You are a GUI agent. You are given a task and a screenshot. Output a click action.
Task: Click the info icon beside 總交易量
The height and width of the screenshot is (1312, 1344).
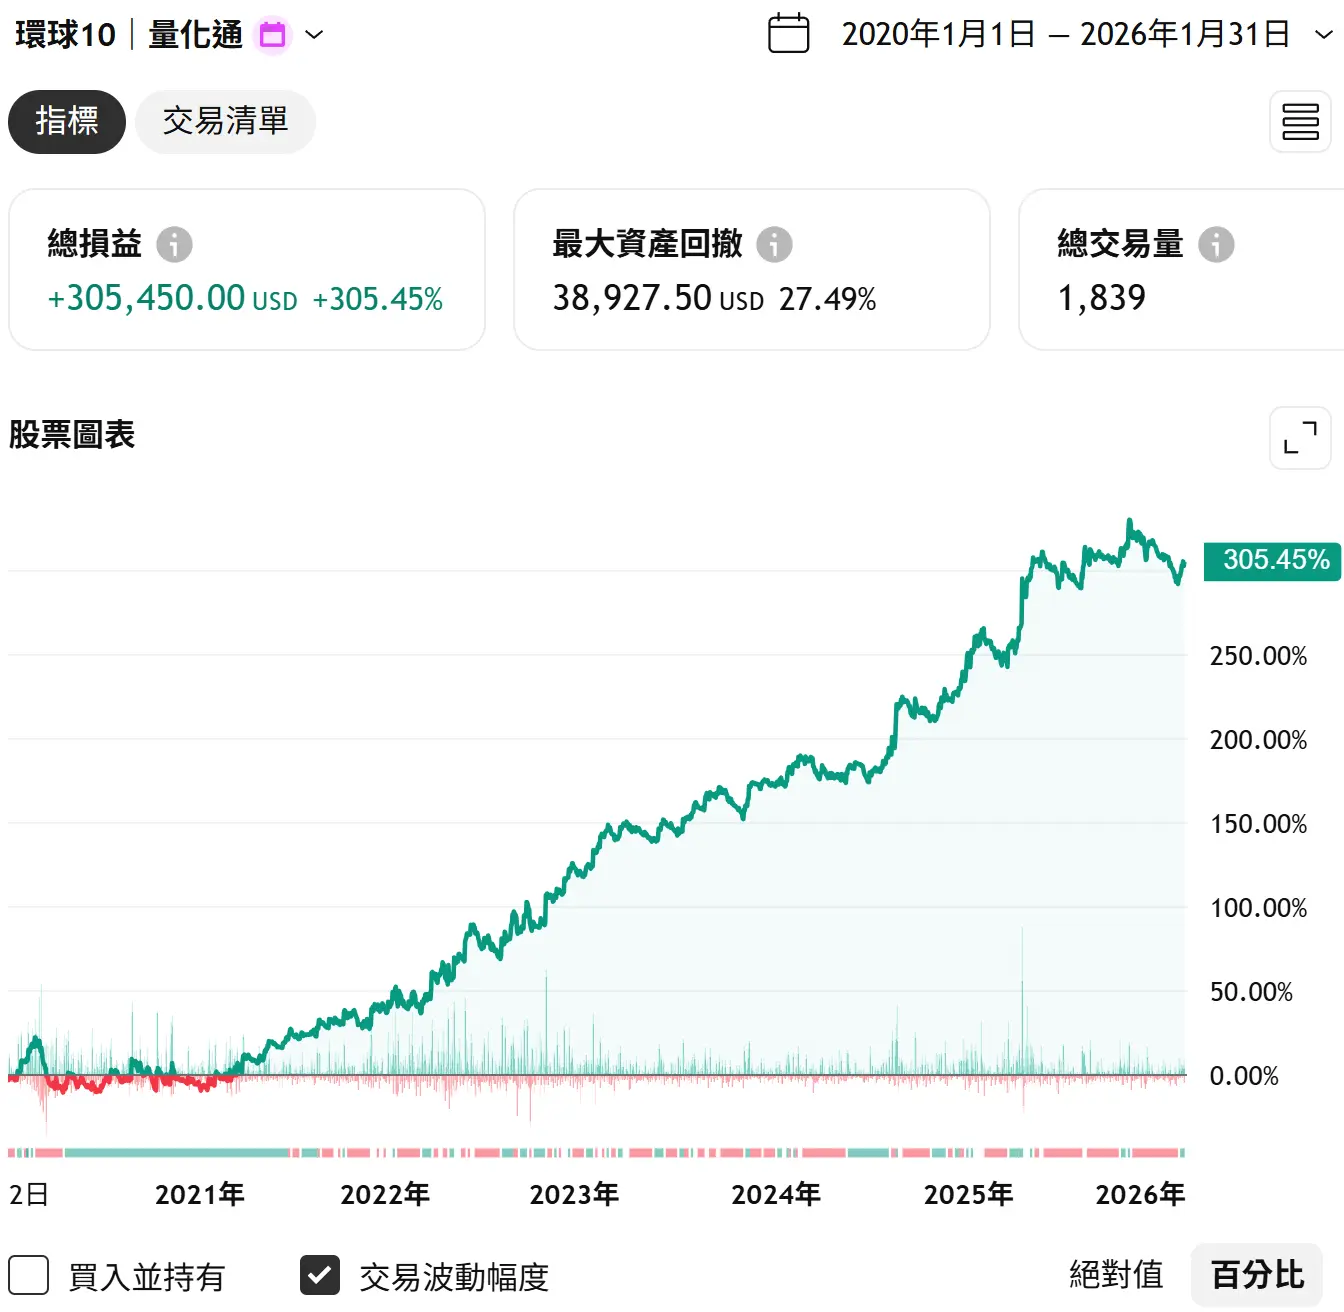(1216, 244)
